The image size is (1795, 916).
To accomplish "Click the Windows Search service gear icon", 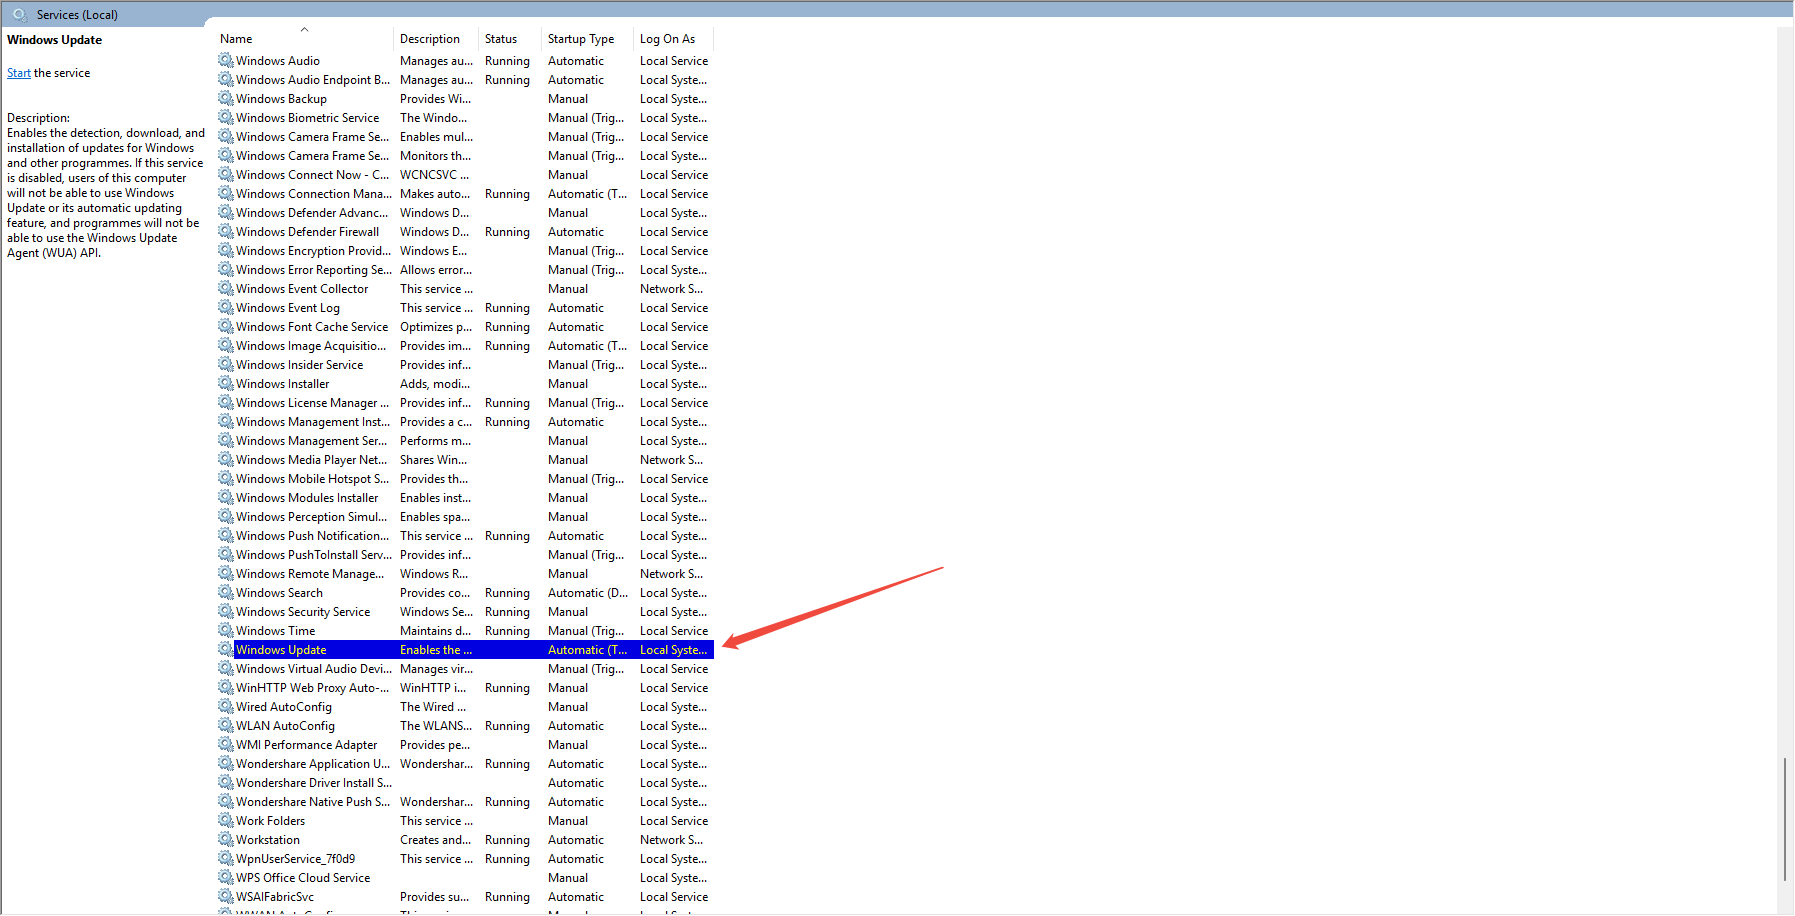I will point(226,593).
